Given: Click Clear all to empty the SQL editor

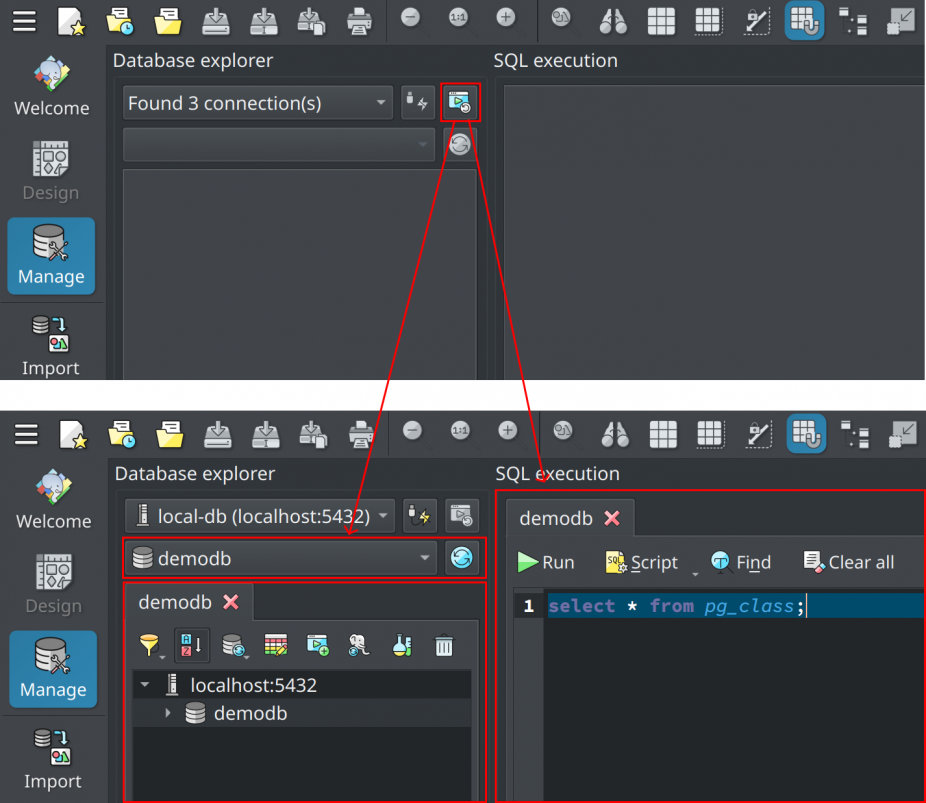Looking at the screenshot, I should coord(849,562).
